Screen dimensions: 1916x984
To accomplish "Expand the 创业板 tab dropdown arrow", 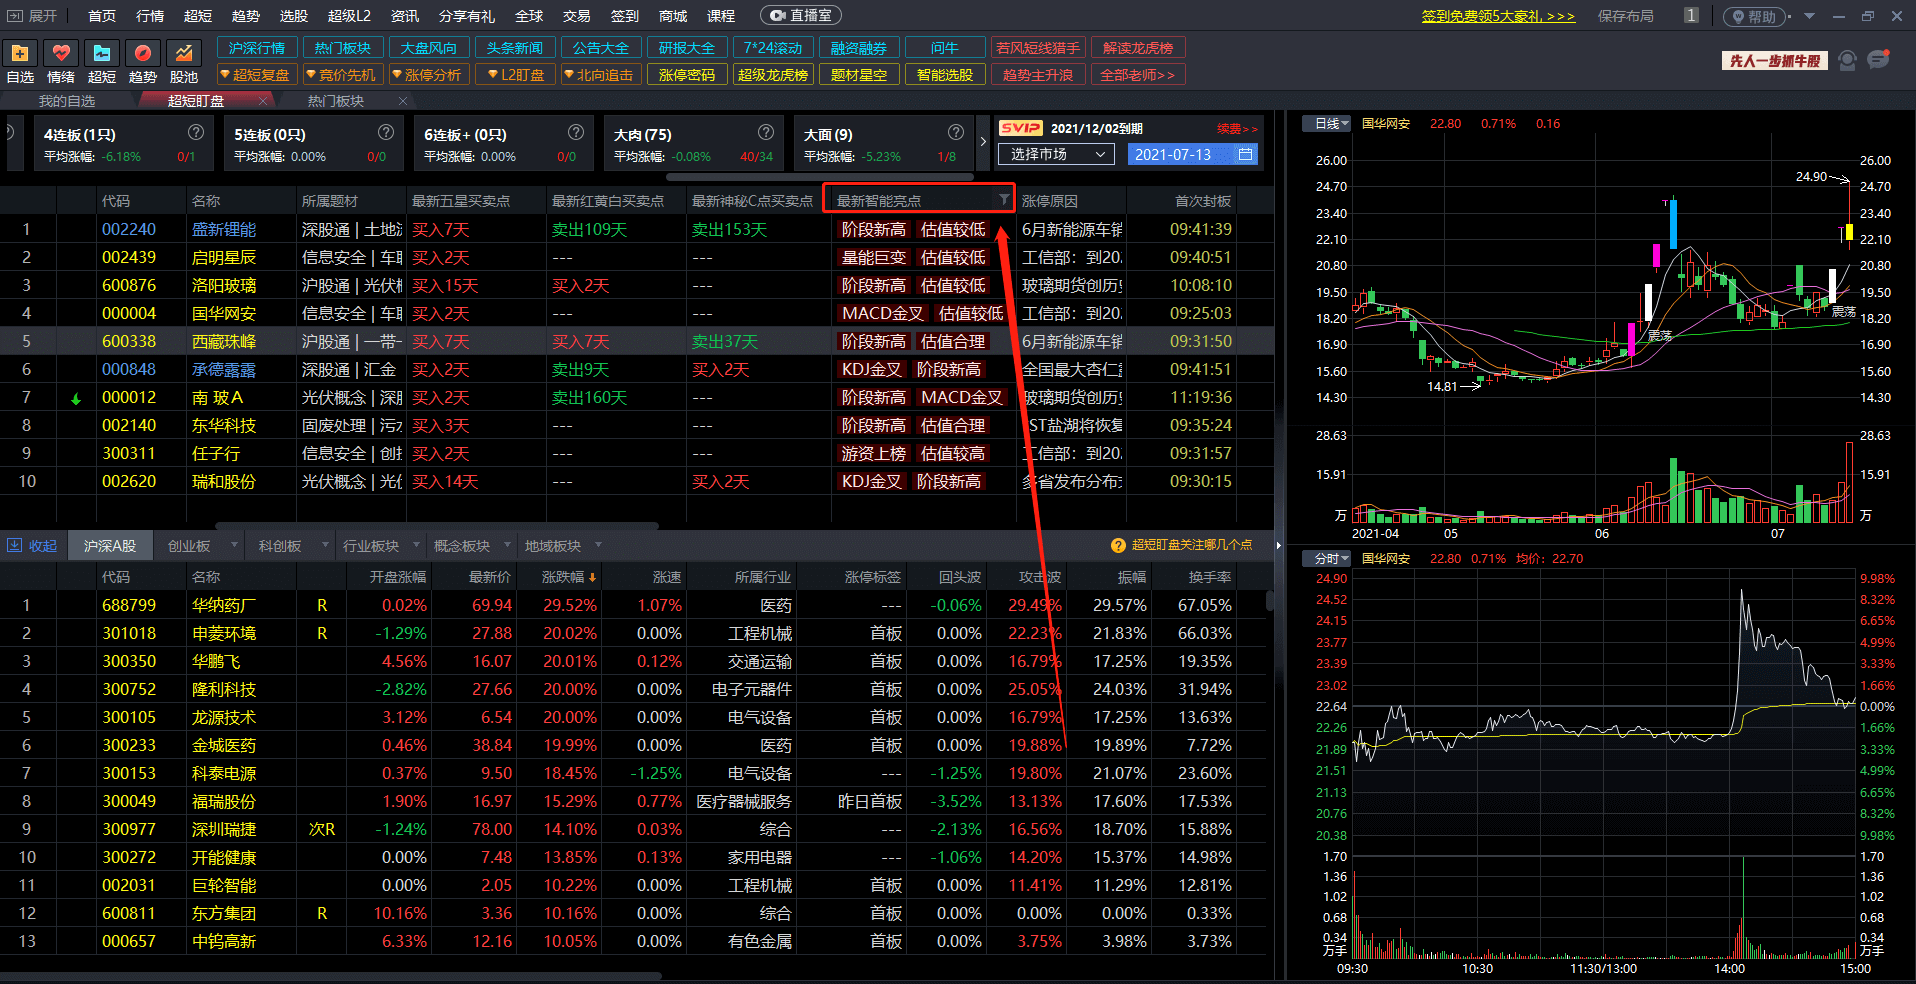I will [x=235, y=545].
